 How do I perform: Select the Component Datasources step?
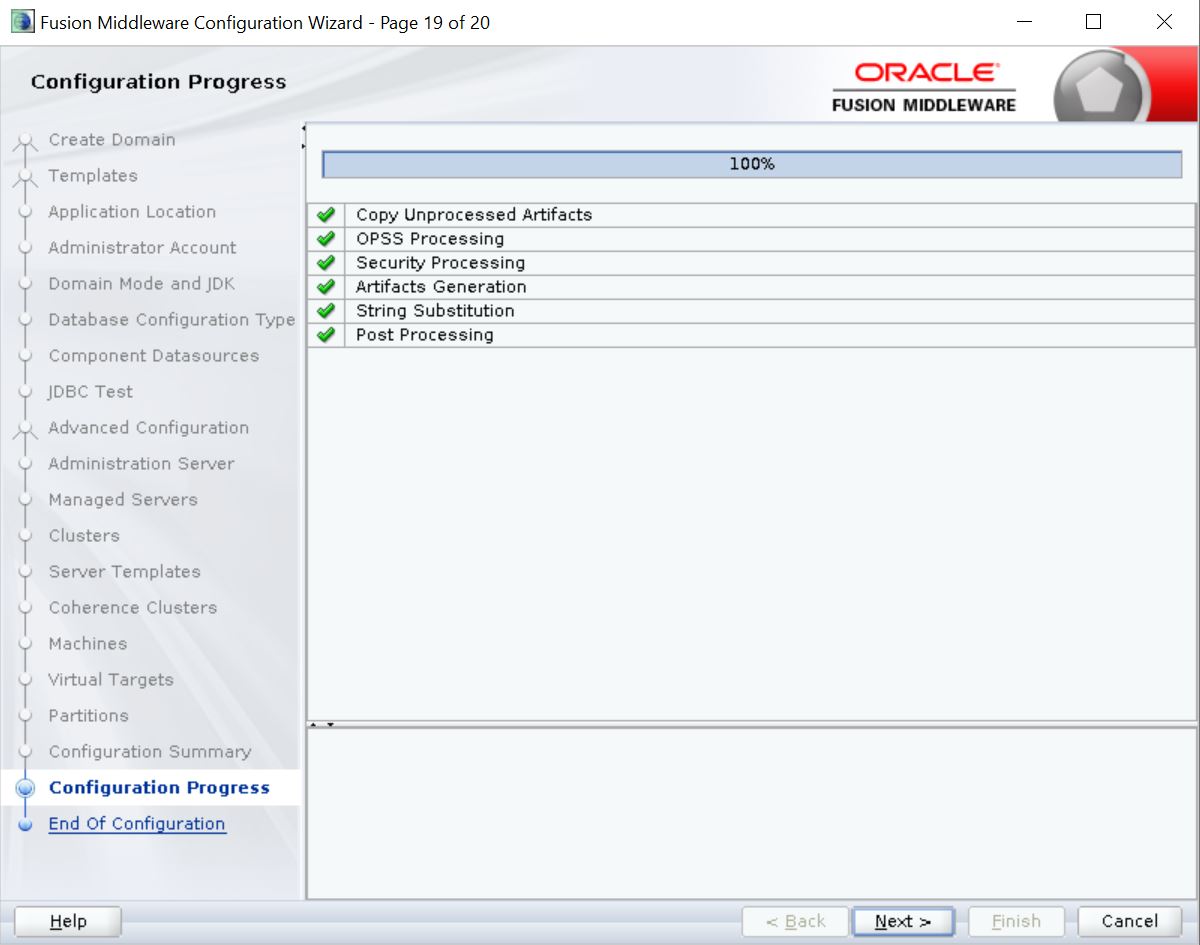coord(154,356)
